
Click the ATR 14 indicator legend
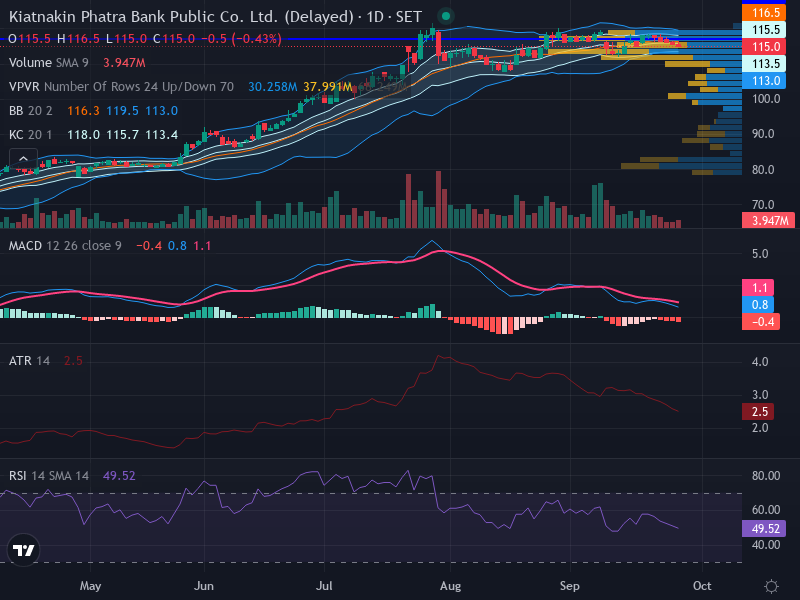29,361
